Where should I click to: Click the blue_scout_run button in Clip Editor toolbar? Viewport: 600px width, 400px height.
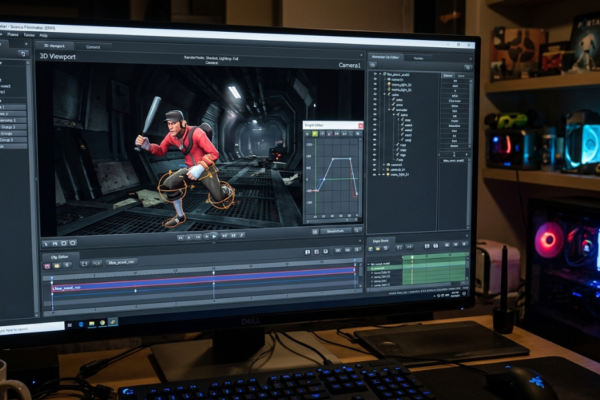pos(121,262)
